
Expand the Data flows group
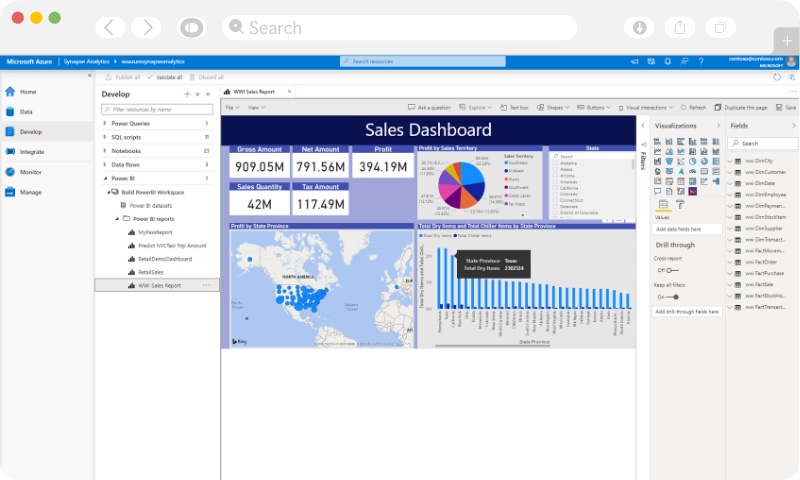pyautogui.click(x=105, y=165)
